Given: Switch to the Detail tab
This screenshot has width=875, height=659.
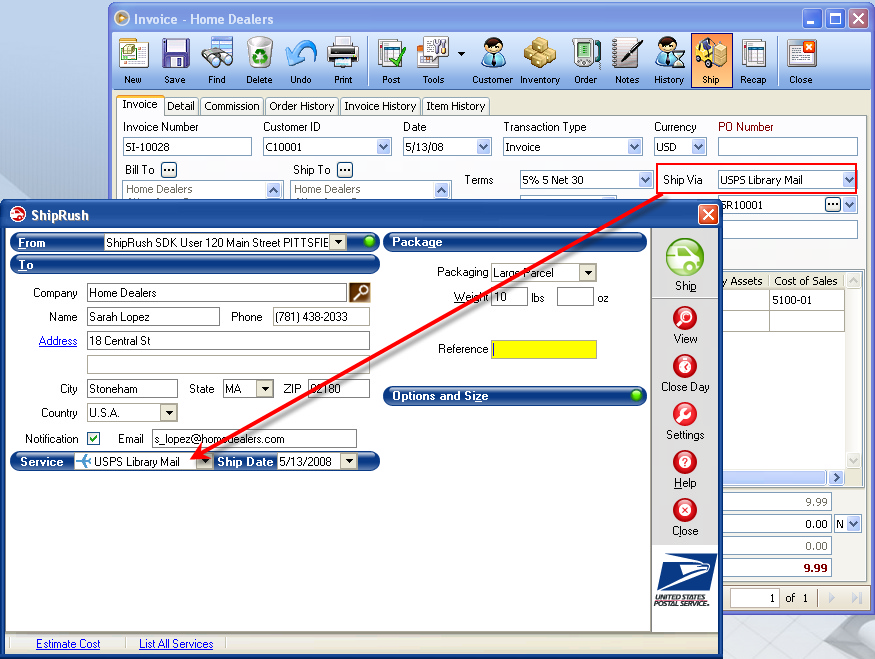Looking at the screenshot, I should coord(181,106).
